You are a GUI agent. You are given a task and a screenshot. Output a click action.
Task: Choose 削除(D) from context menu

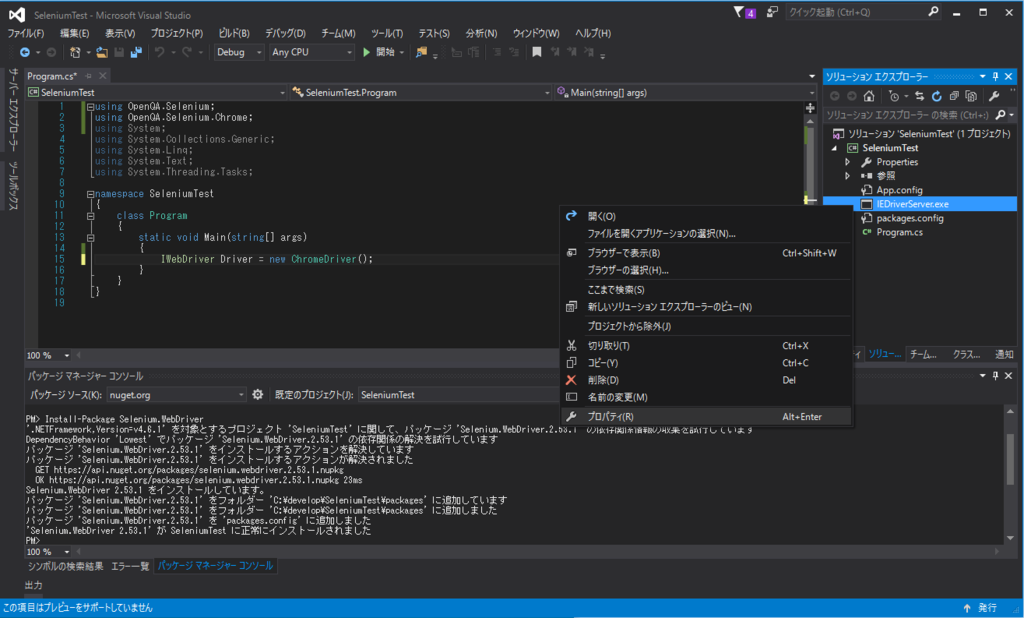(x=706, y=380)
